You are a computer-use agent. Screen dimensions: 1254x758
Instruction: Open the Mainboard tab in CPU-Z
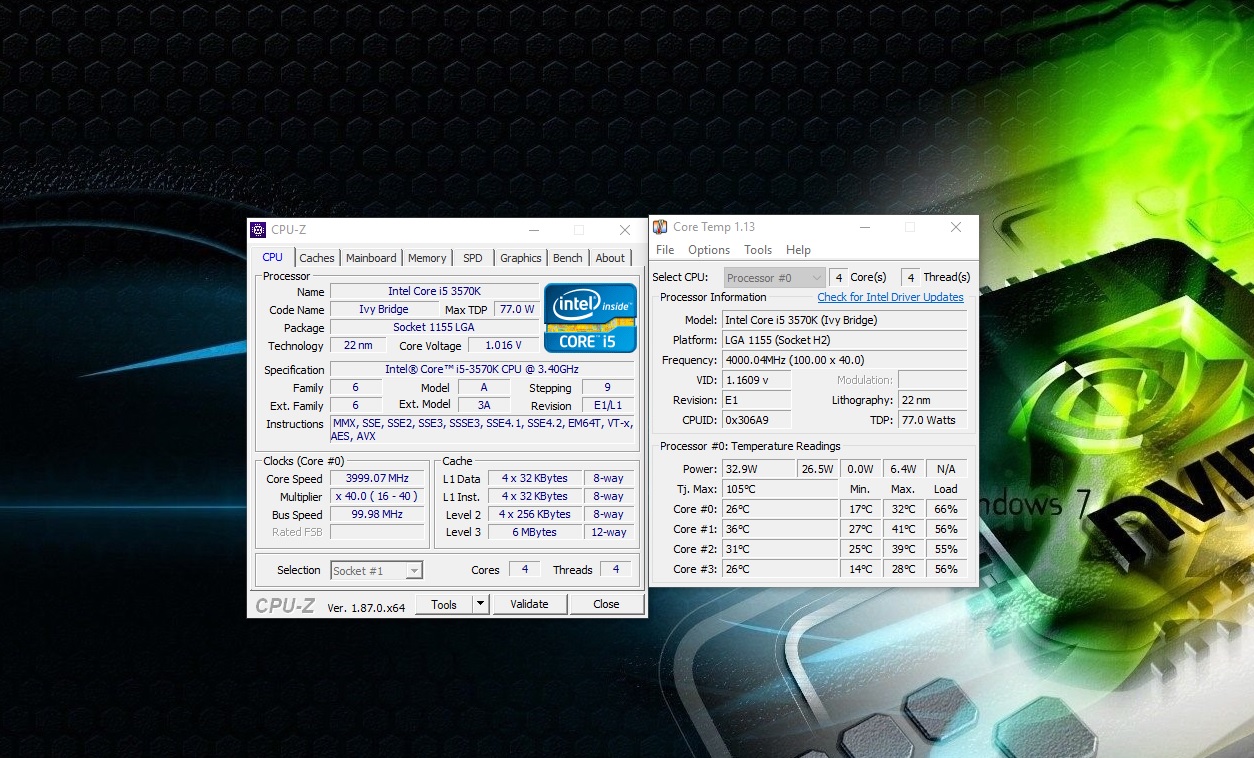(x=371, y=258)
